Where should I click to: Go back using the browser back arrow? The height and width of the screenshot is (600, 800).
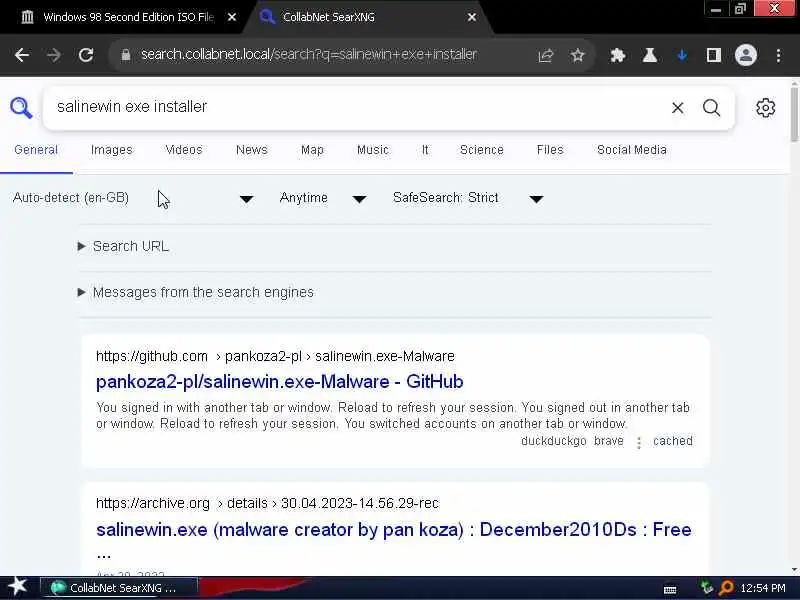[22, 55]
